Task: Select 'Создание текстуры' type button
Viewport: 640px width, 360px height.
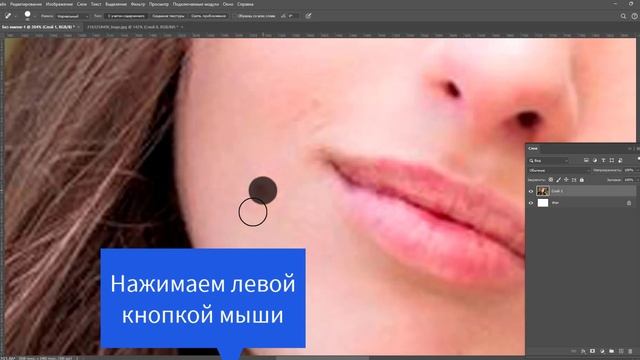Action: pos(168,16)
